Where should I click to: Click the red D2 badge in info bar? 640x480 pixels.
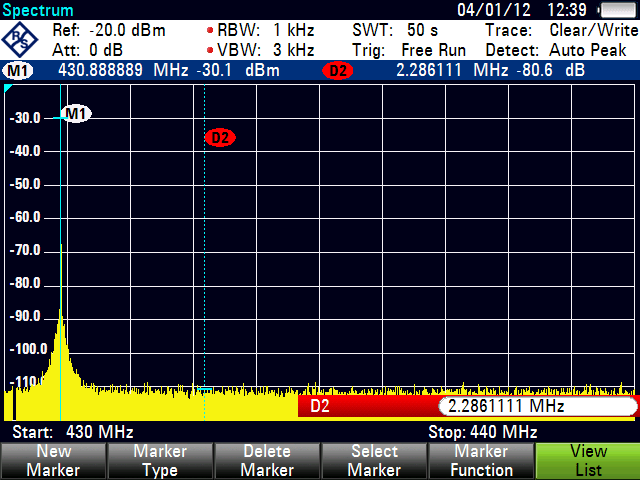click(x=337, y=71)
